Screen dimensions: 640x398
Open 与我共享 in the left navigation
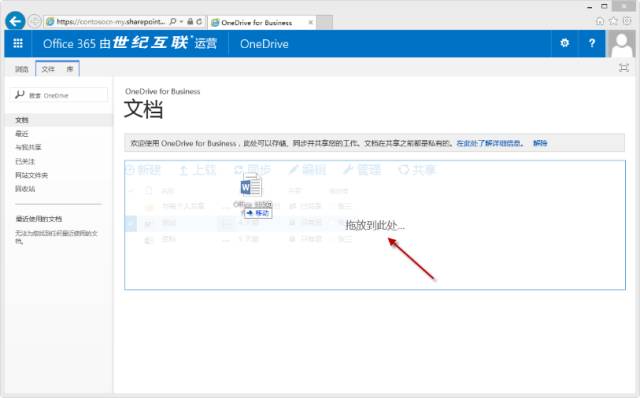coord(28,147)
